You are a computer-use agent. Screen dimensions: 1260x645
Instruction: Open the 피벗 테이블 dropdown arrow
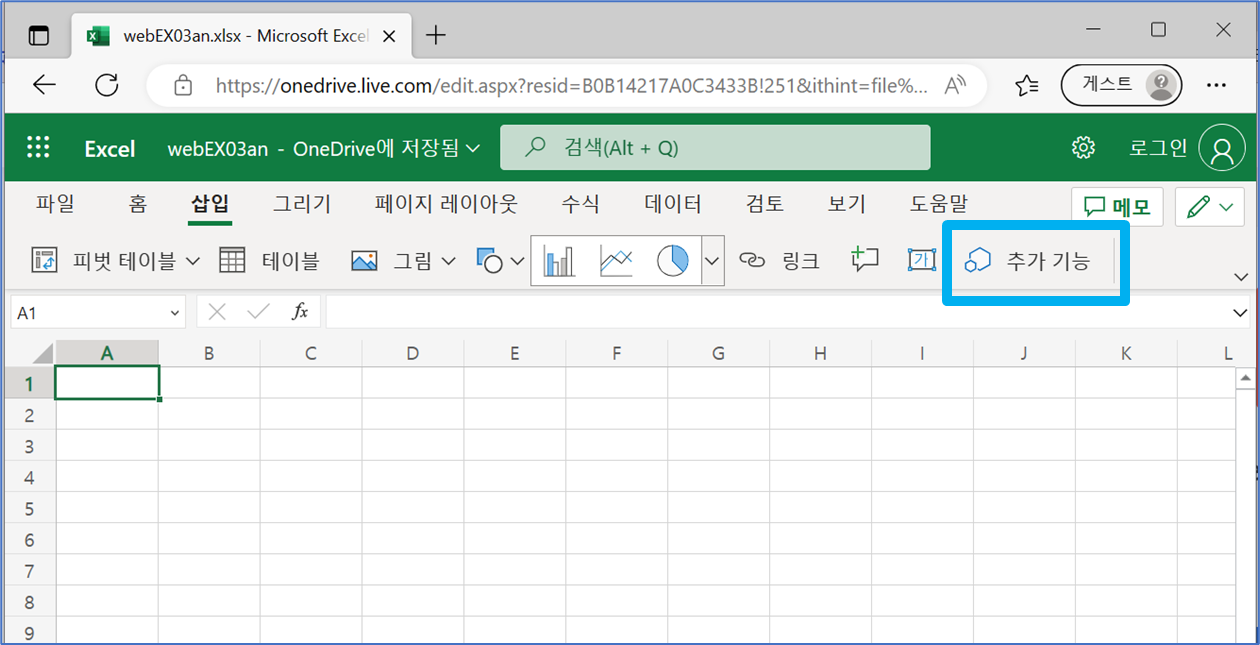pyautogui.click(x=193, y=260)
